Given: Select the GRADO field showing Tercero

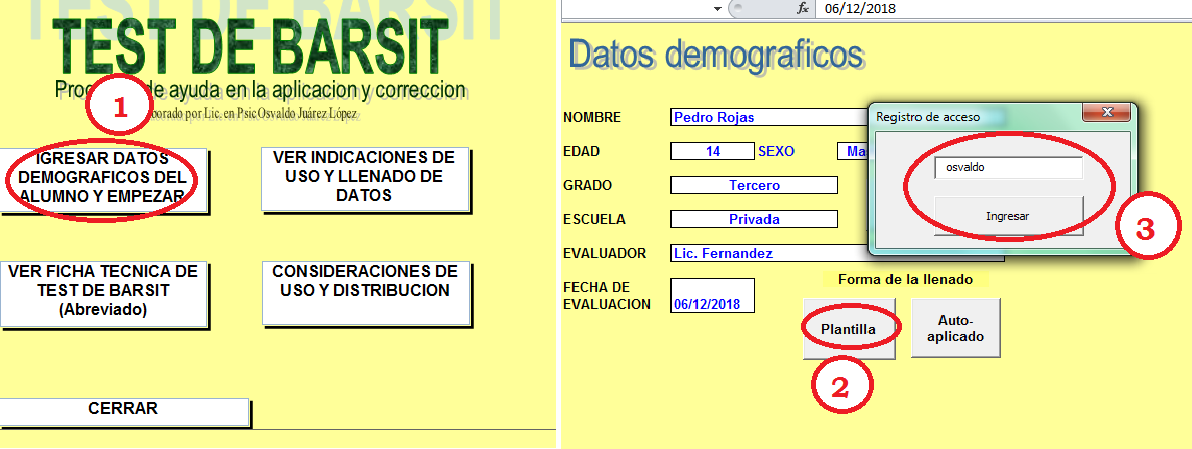Looking at the screenshot, I should (753, 185).
